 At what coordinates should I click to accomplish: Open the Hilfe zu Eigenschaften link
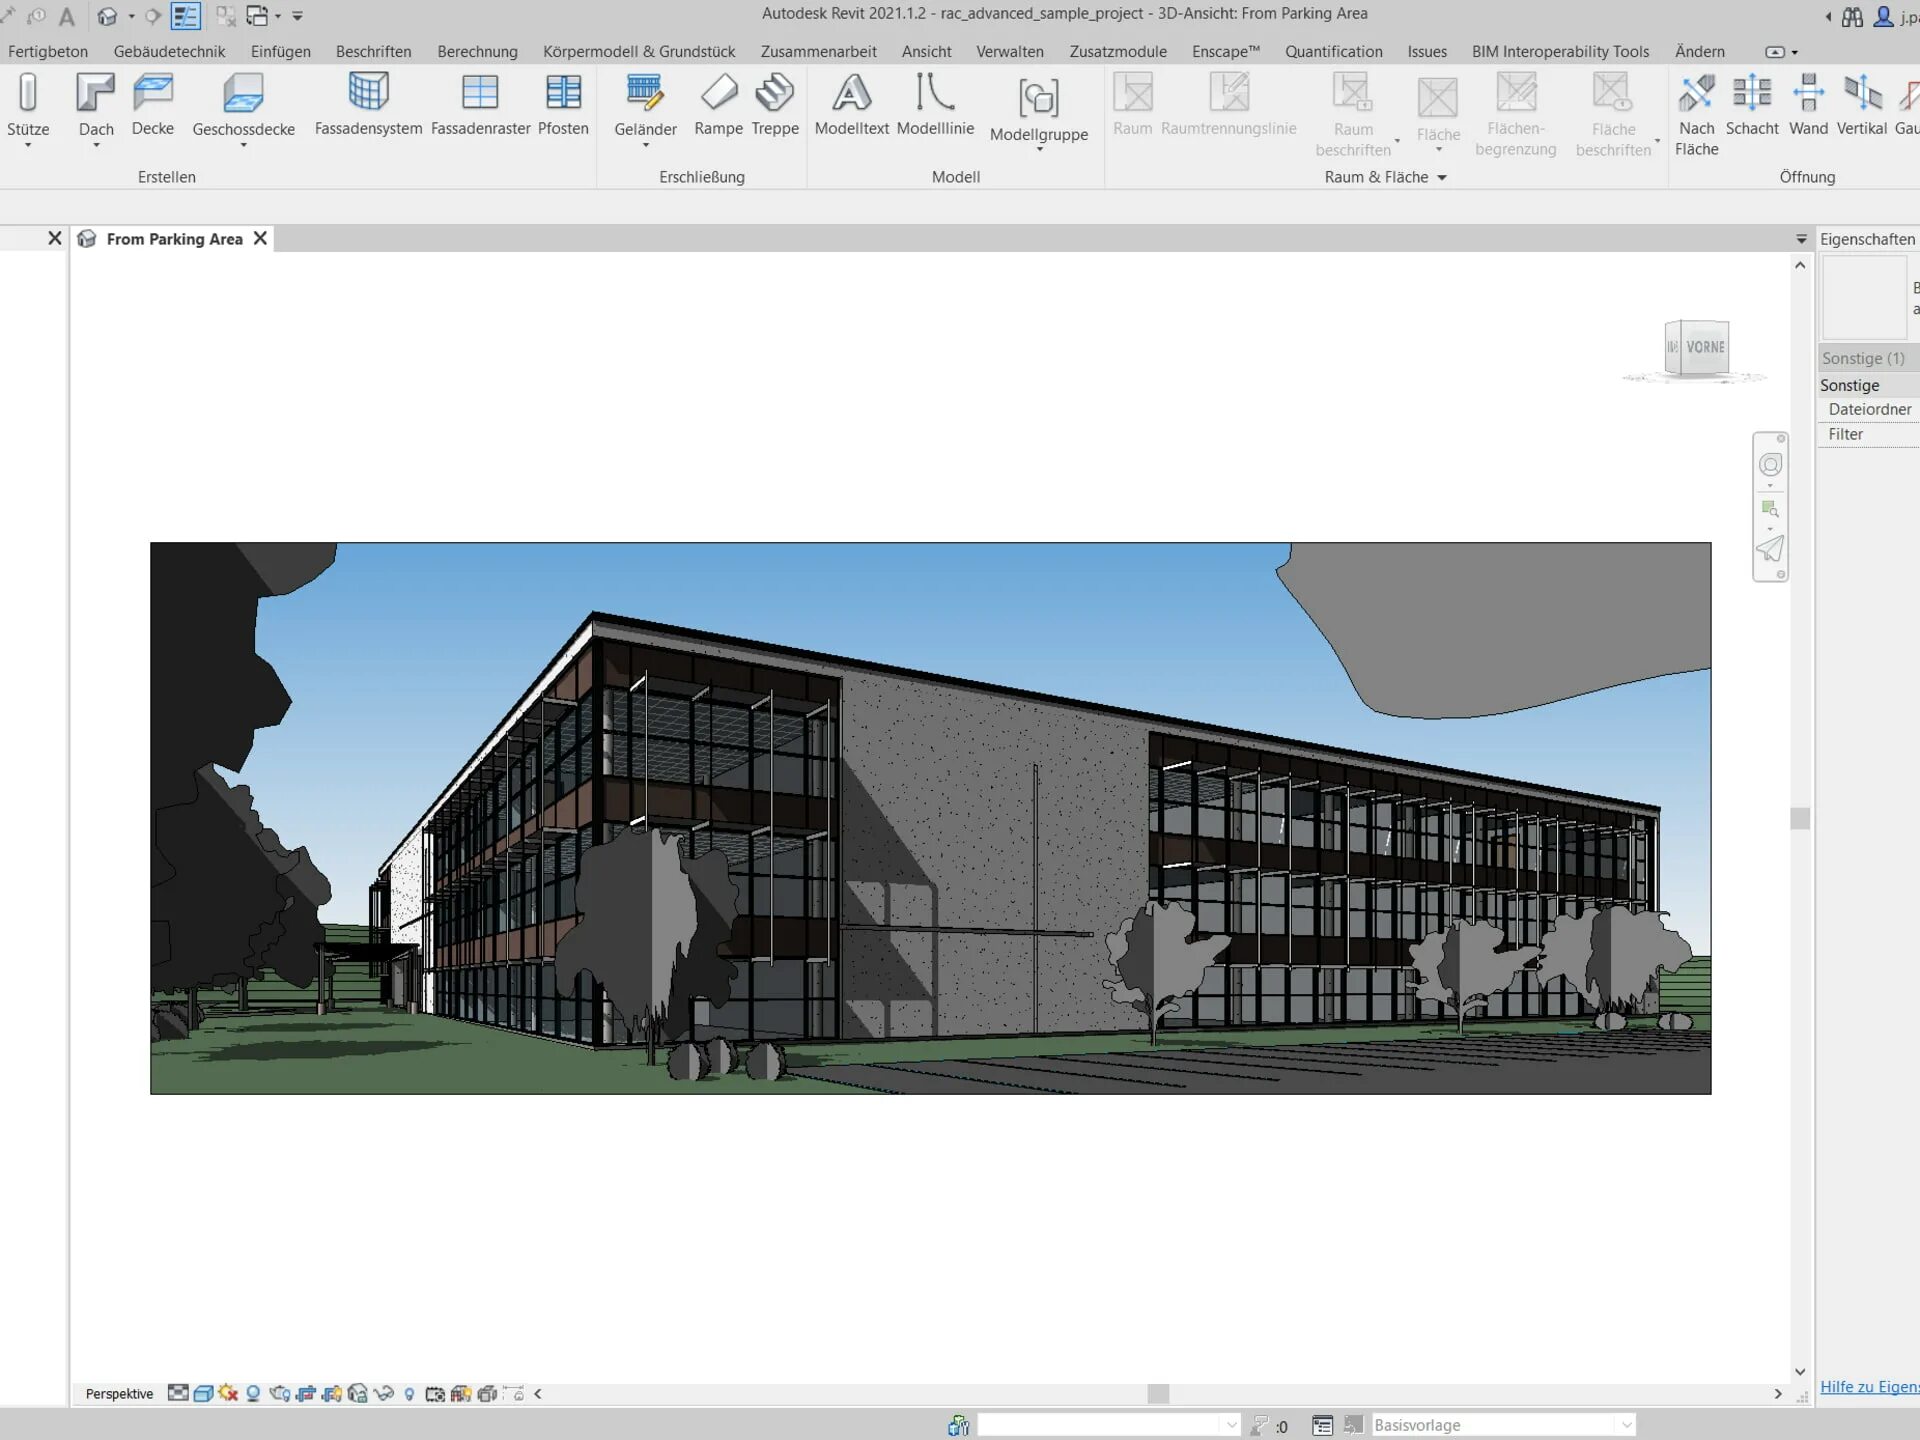point(1867,1386)
